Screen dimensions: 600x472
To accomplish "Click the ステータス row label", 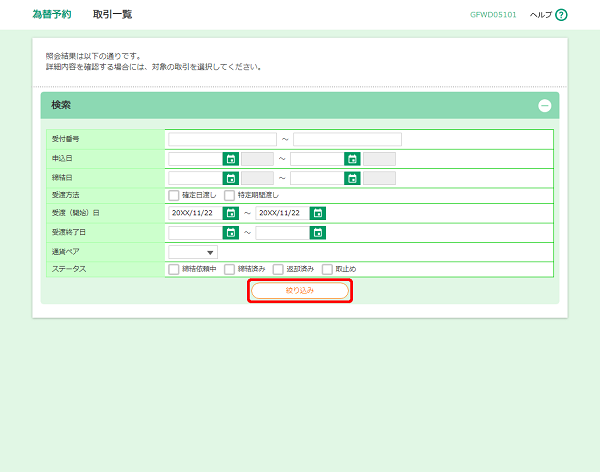I will (x=69, y=269).
